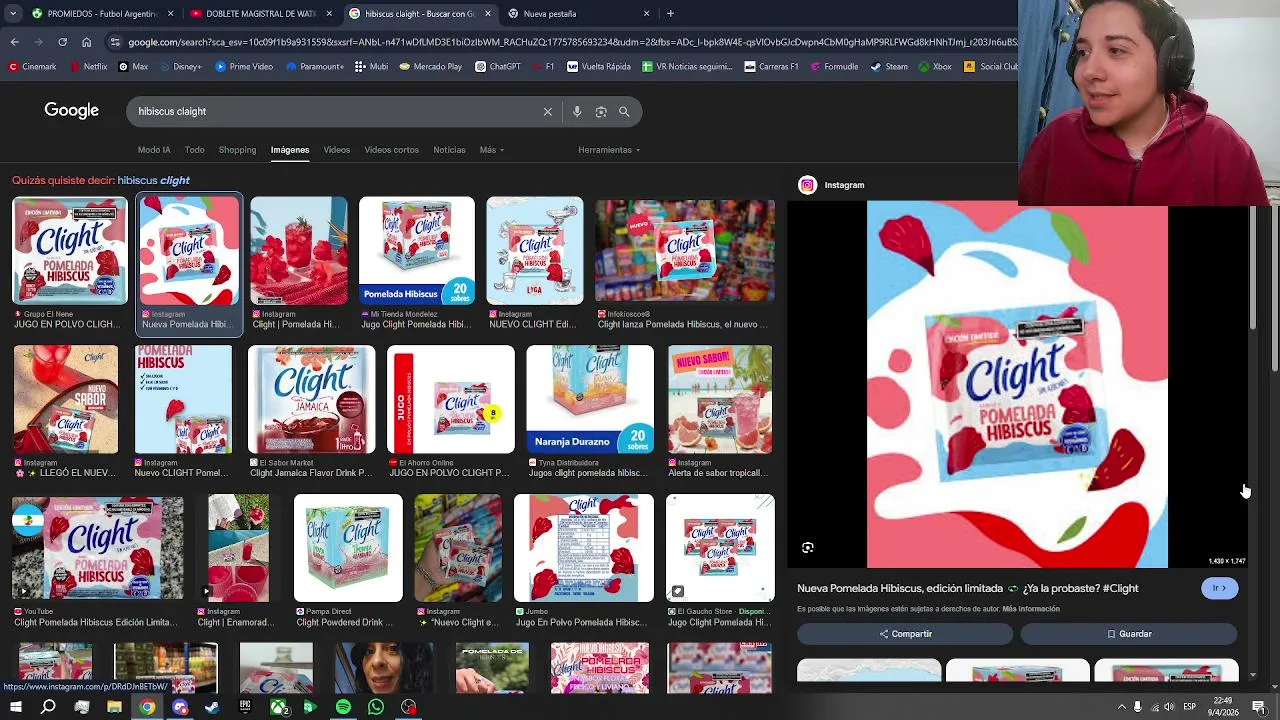
Task: Close the Nueva pestaña tab
Action: pos(646,14)
